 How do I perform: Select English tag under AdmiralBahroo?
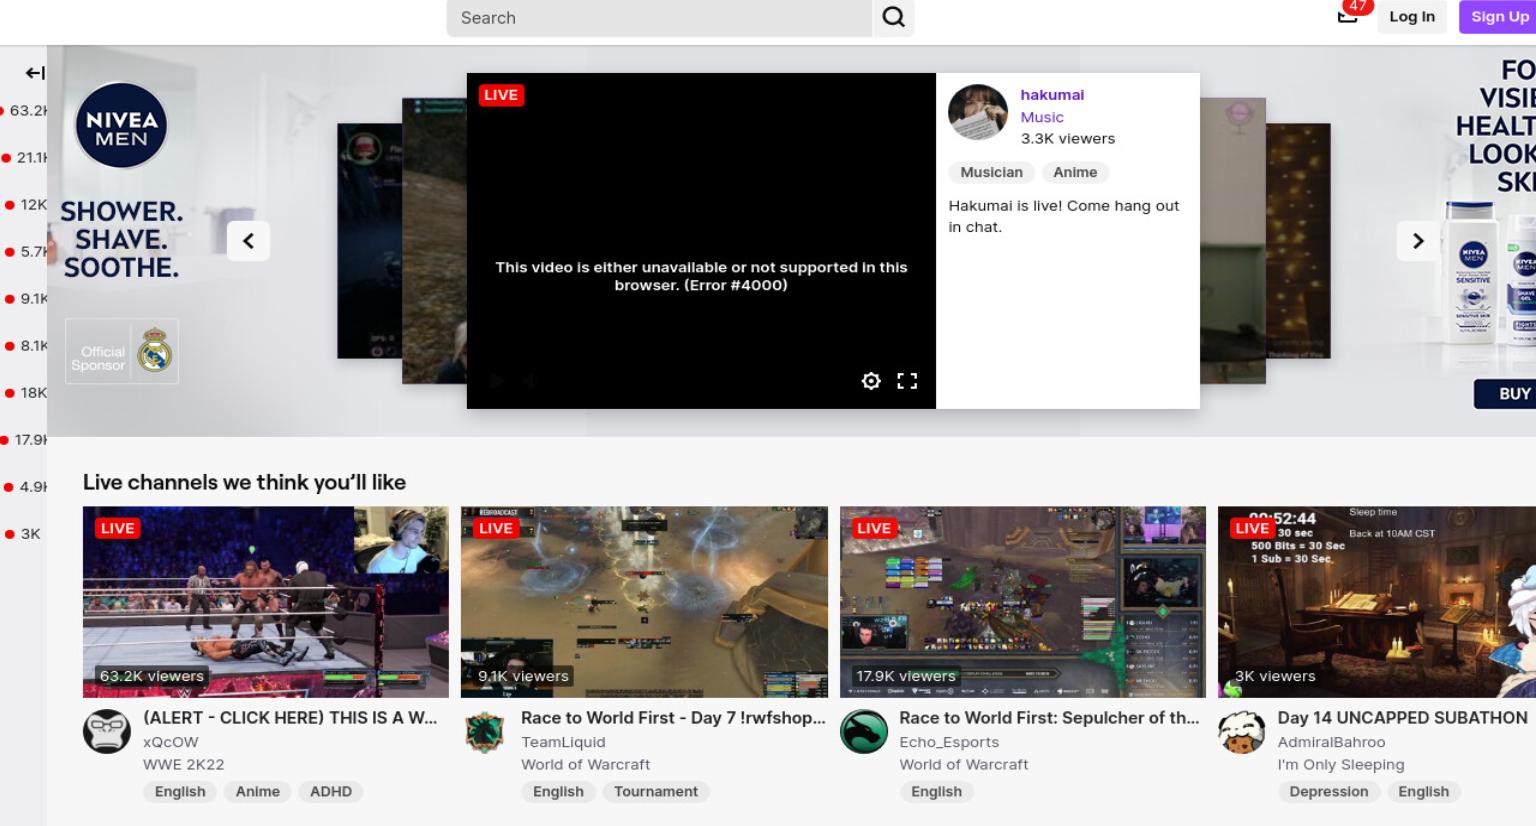1423,791
